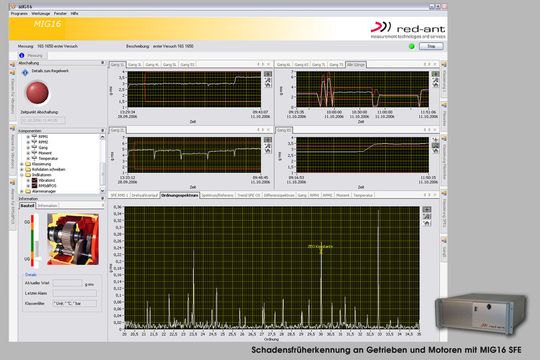This screenshot has width=540, height=360.
Task: Click the cursor tool of the Ordnungsspektrum graph
Action: coord(427,209)
